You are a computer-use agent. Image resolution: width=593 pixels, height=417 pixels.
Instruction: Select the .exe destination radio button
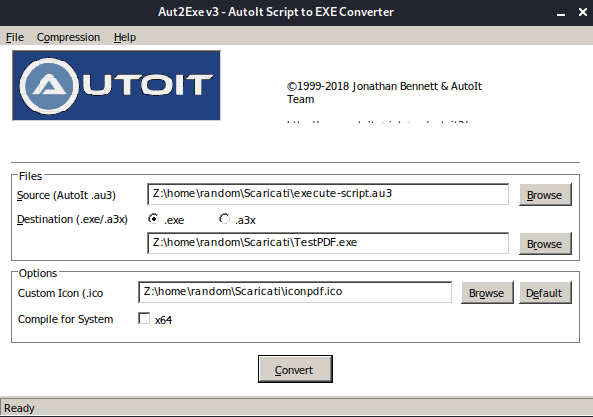pos(154,219)
